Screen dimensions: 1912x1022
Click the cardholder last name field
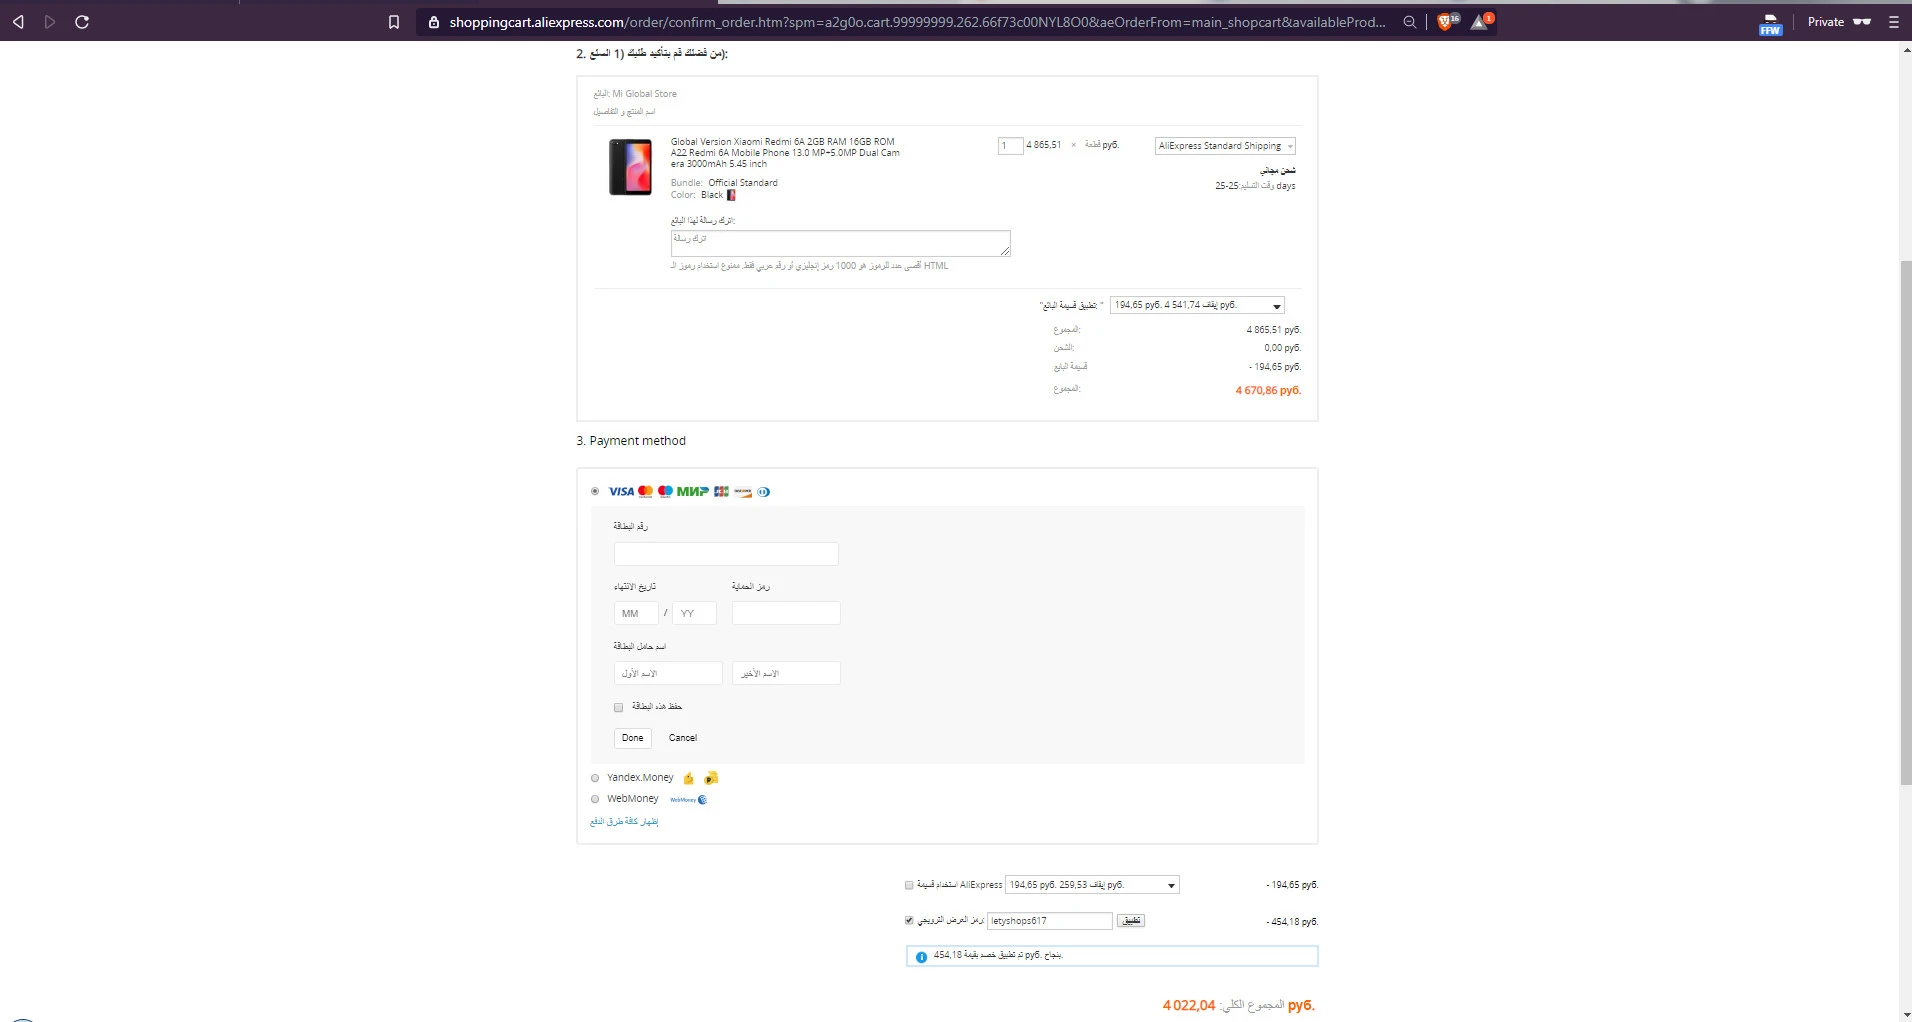click(x=786, y=673)
